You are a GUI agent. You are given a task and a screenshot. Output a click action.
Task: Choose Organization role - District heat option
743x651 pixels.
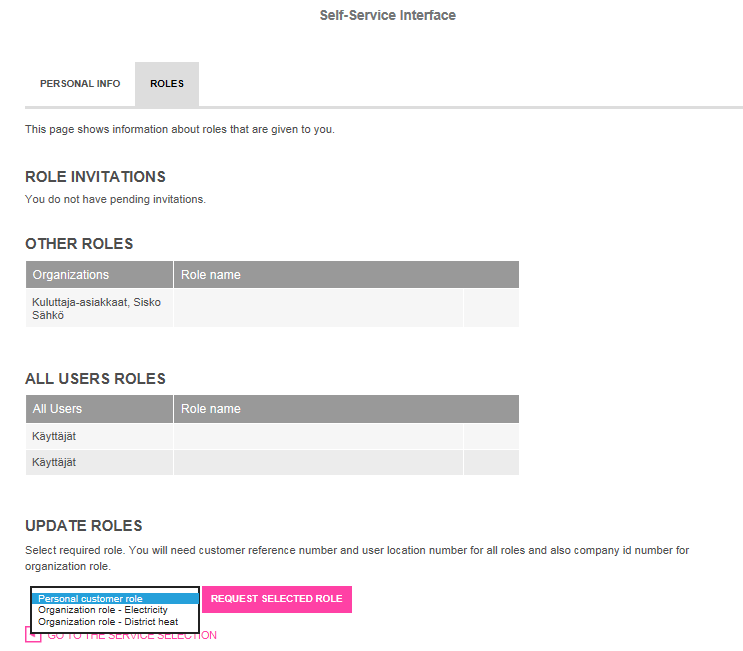pos(115,622)
